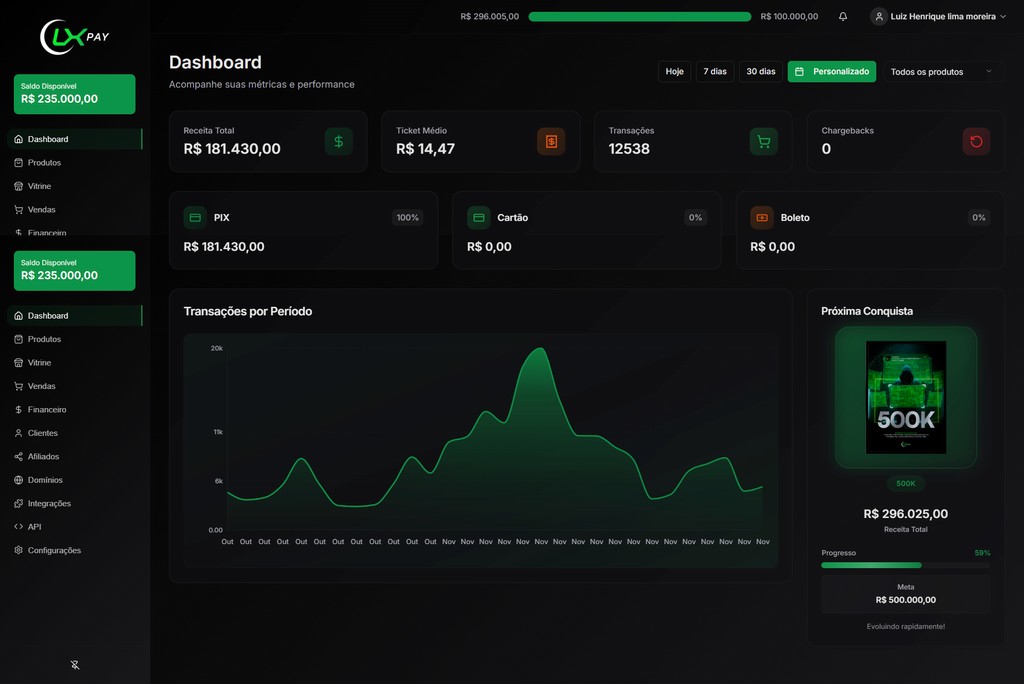This screenshot has width=1024, height=684.
Task: Click the R$ 0,00 amount under Cartão
Action: [x=489, y=247]
